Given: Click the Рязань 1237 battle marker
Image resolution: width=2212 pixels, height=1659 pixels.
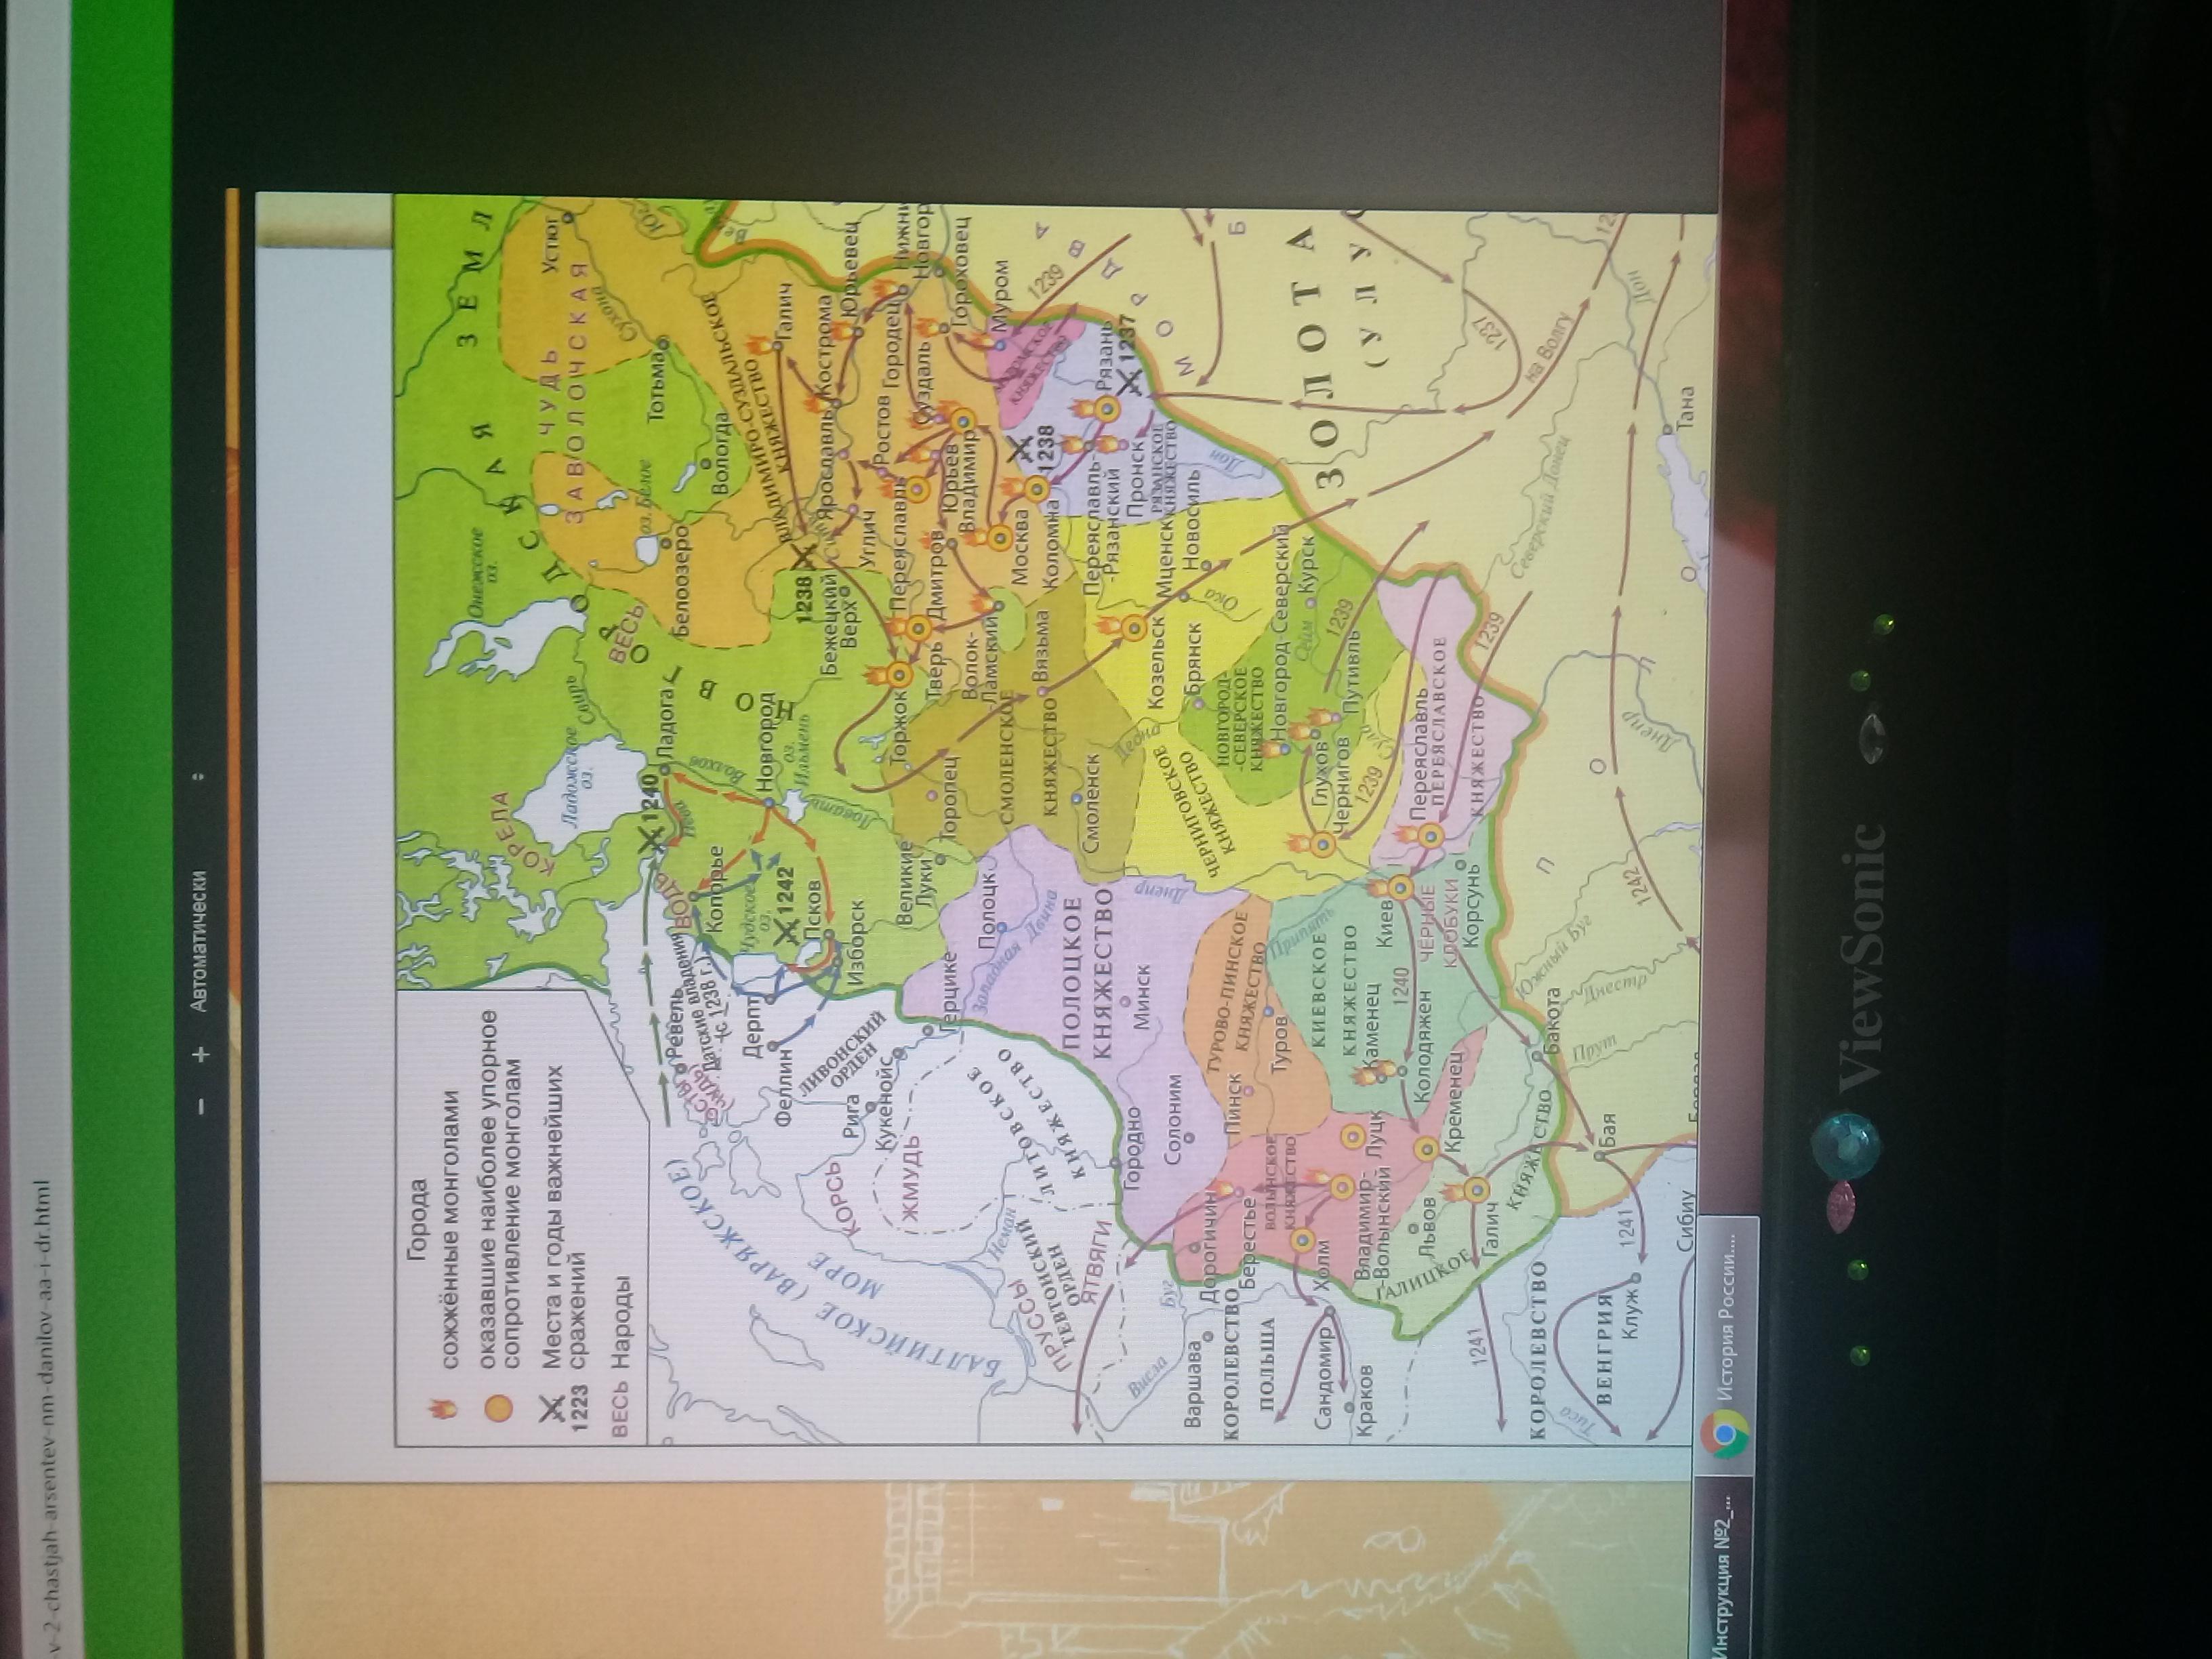Looking at the screenshot, I should point(1130,382).
